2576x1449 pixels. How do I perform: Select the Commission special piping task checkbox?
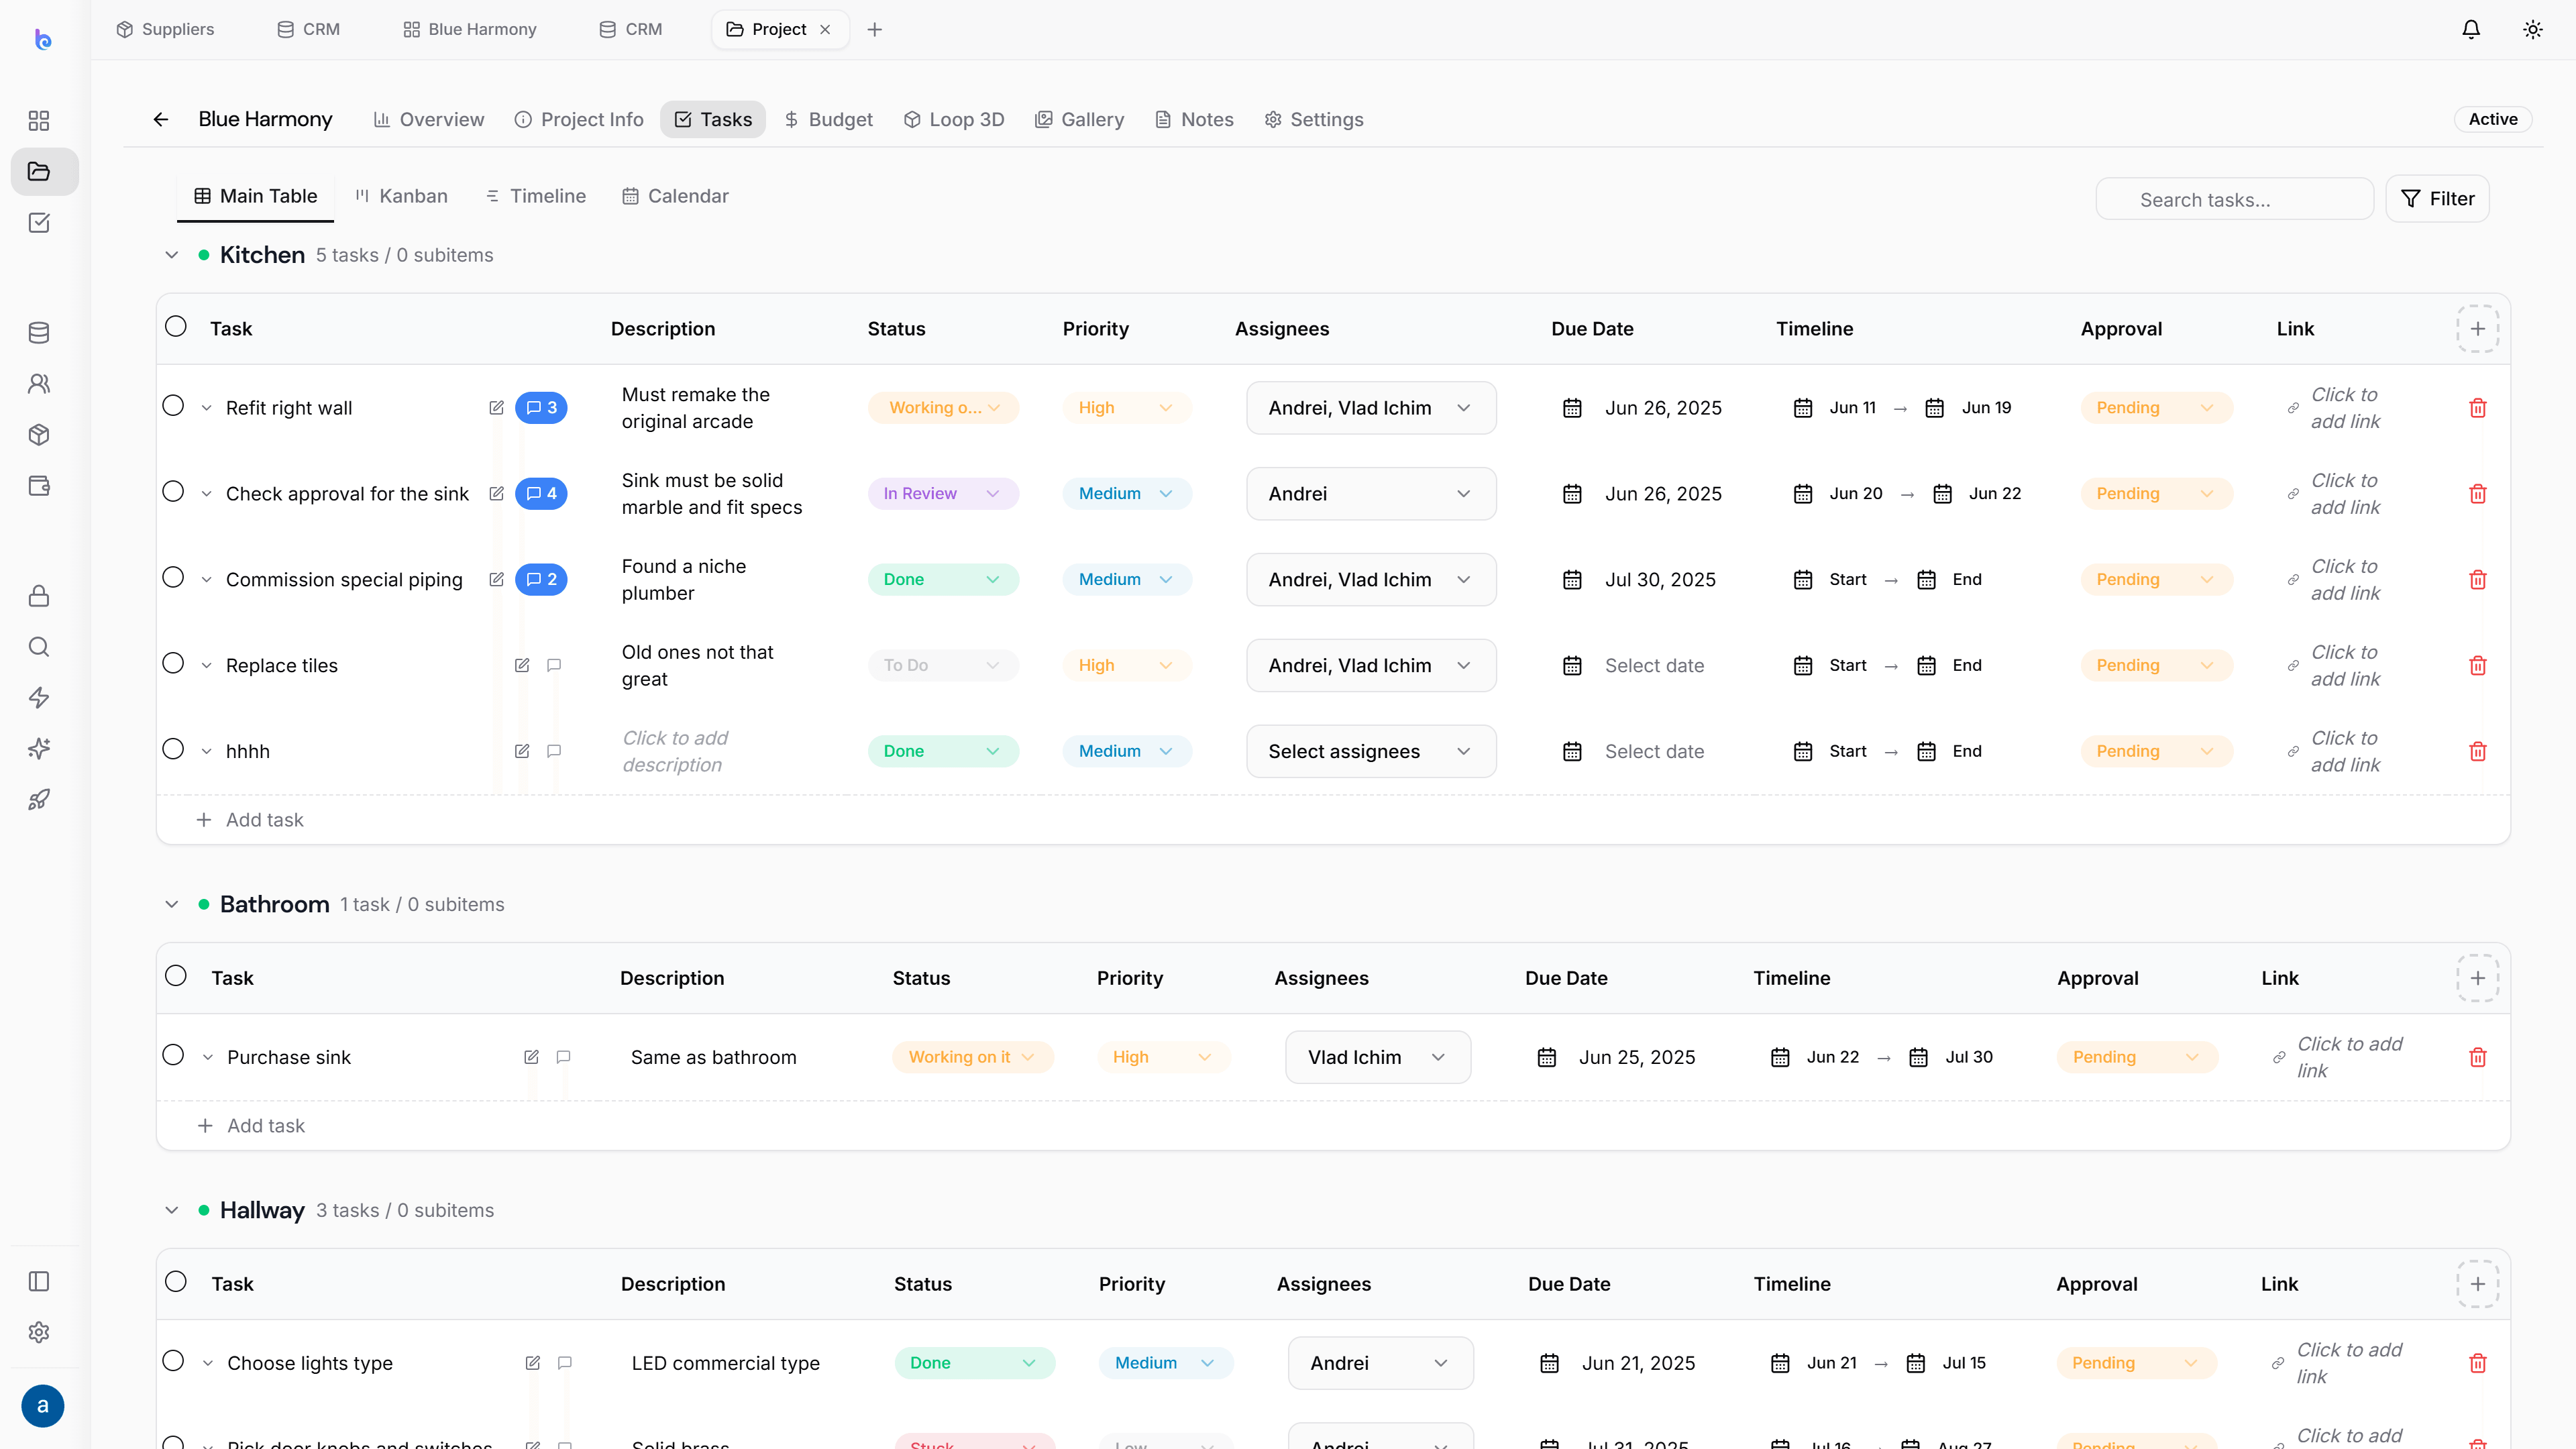click(x=173, y=578)
